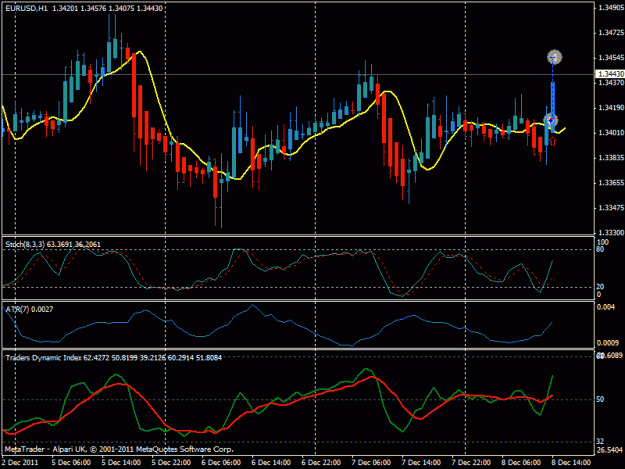Viewport: 625px width, 469px height.
Task: Click the 6 Dec 06:00 time label
Action: coord(221,463)
